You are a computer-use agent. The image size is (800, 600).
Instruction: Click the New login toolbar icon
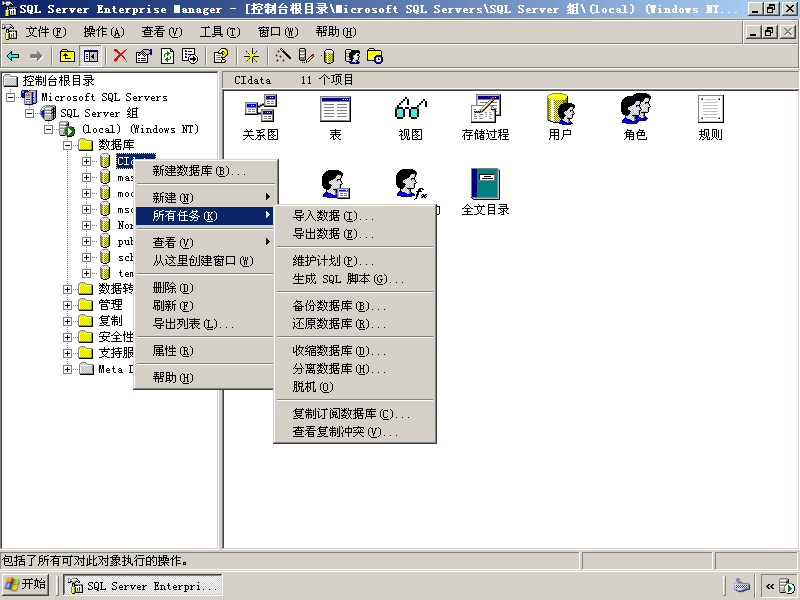click(352, 56)
